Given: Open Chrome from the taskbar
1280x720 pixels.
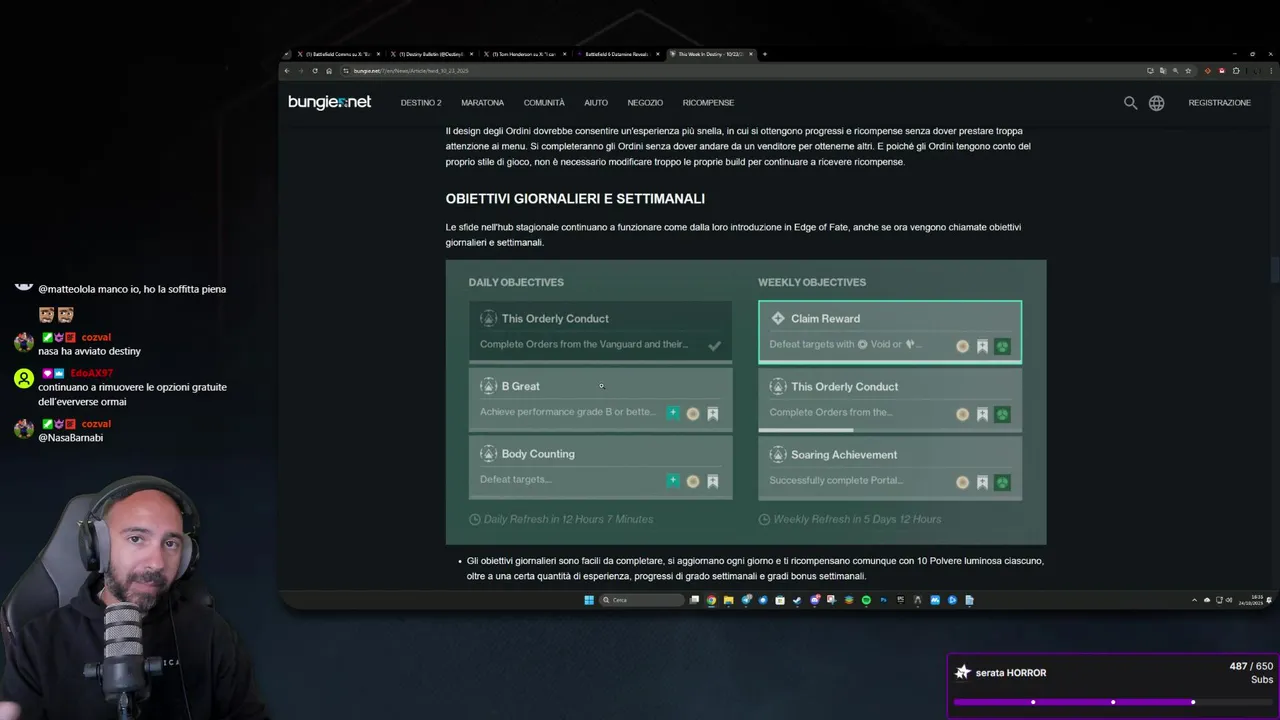Looking at the screenshot, I should click(711, 600).
